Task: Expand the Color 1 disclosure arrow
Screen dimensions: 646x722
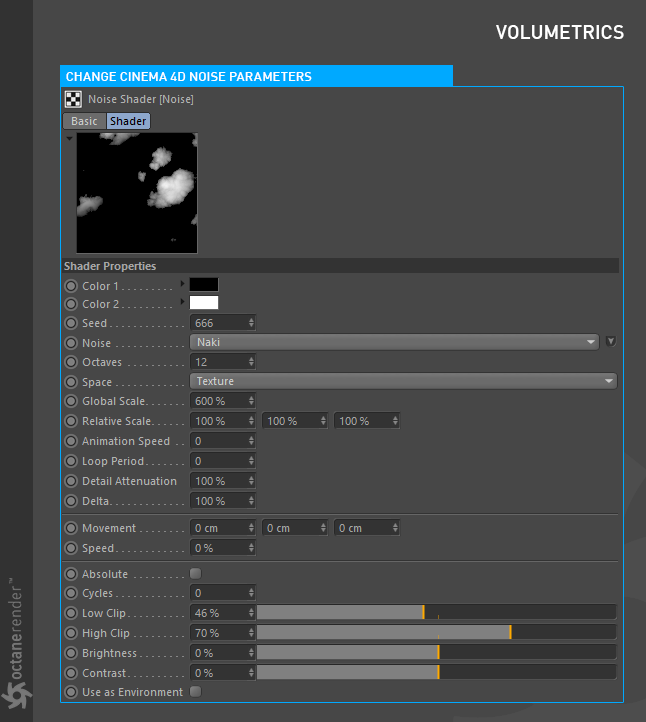Action: pyautogui.click(x=182, y=285)
